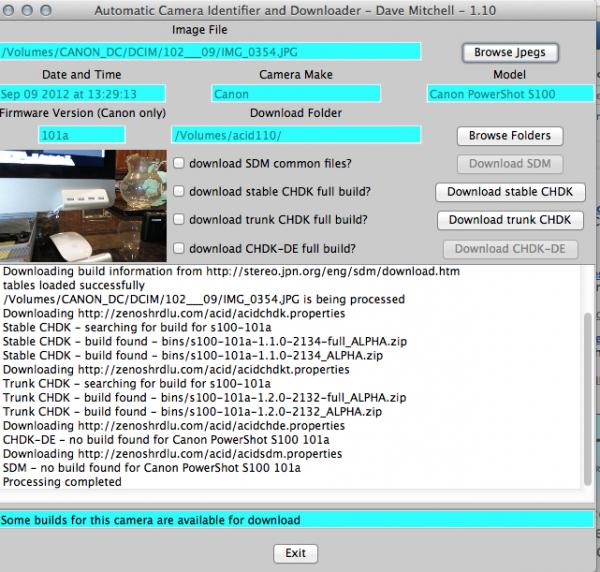Enable download SDM common files checkbox
The image size is (600, 572).
179,163
